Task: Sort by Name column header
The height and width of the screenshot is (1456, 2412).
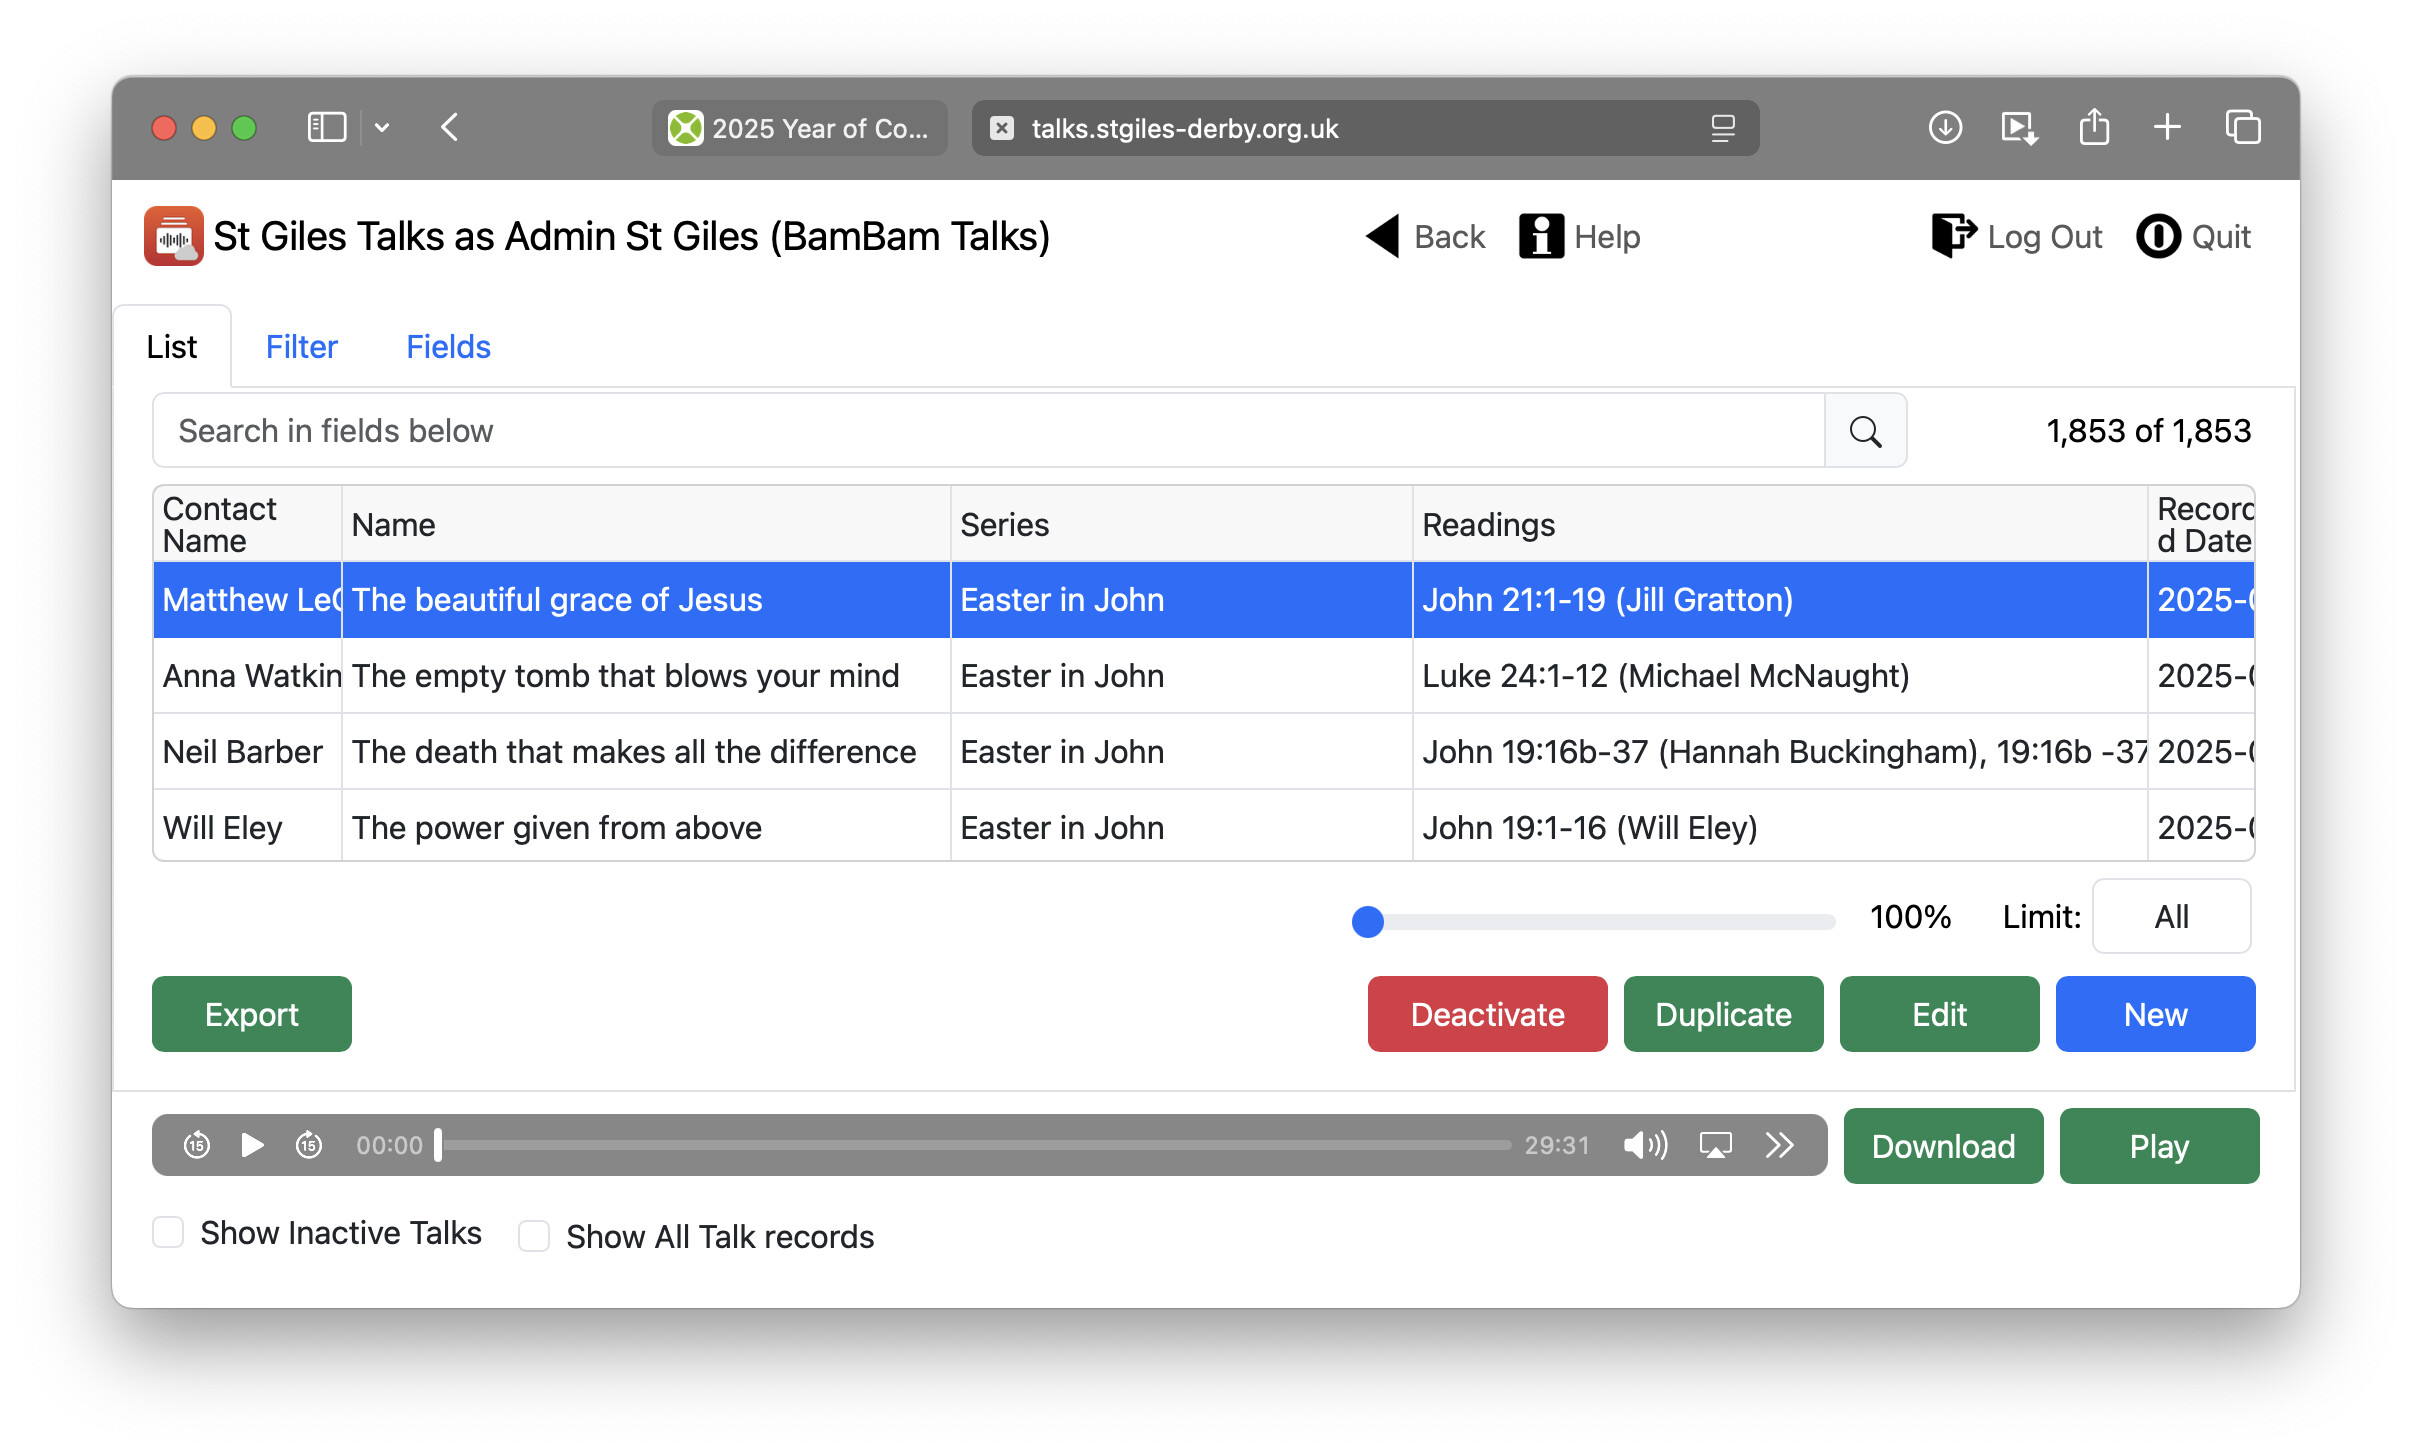Action: (x=646, y=524)
